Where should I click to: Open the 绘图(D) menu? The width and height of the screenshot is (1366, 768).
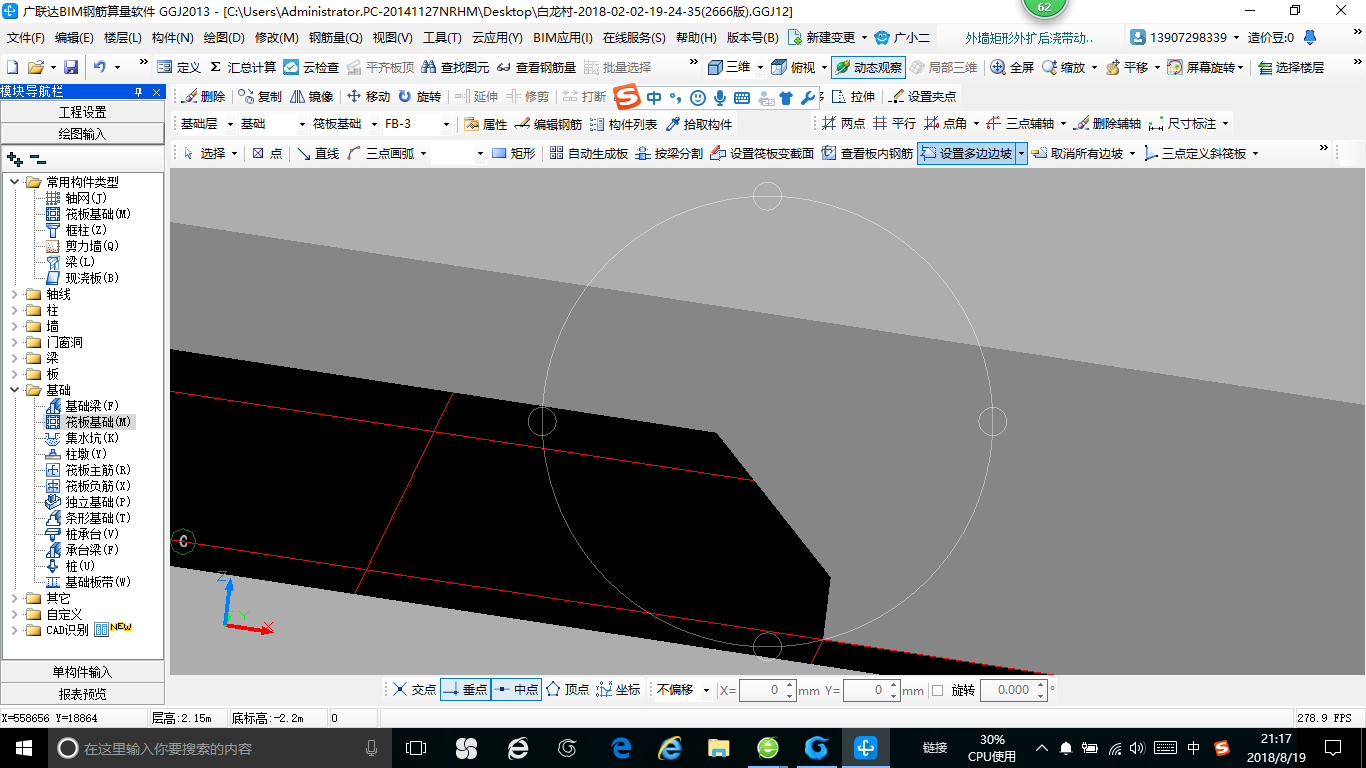pyautogui.click(x=224, y=38)
